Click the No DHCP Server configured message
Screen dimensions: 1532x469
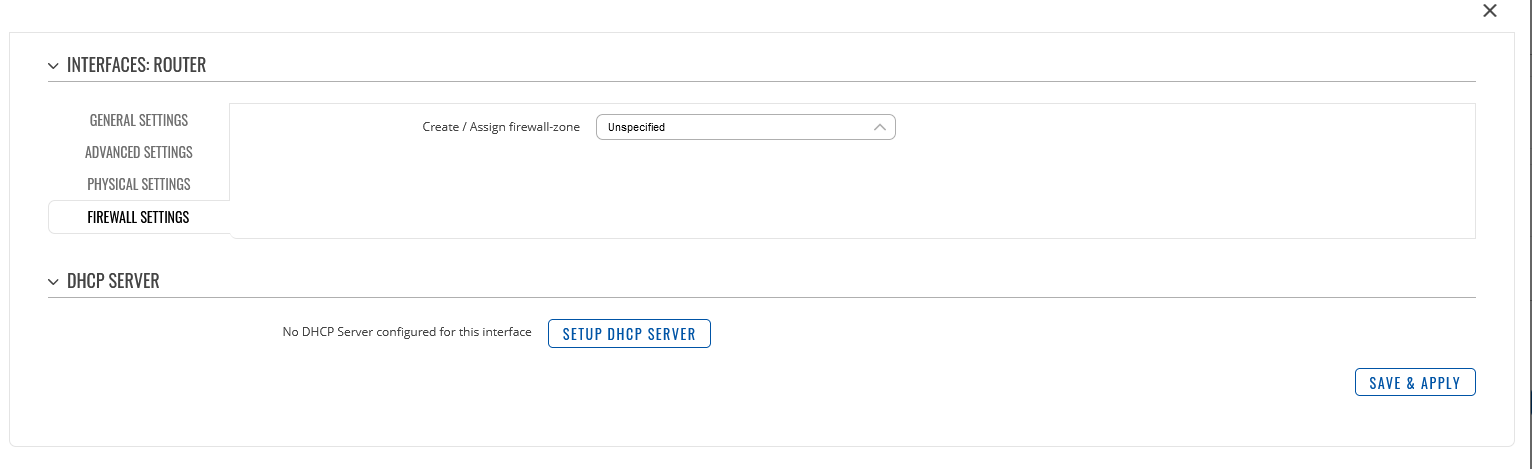pyautogui.click(x=407, y=332)
